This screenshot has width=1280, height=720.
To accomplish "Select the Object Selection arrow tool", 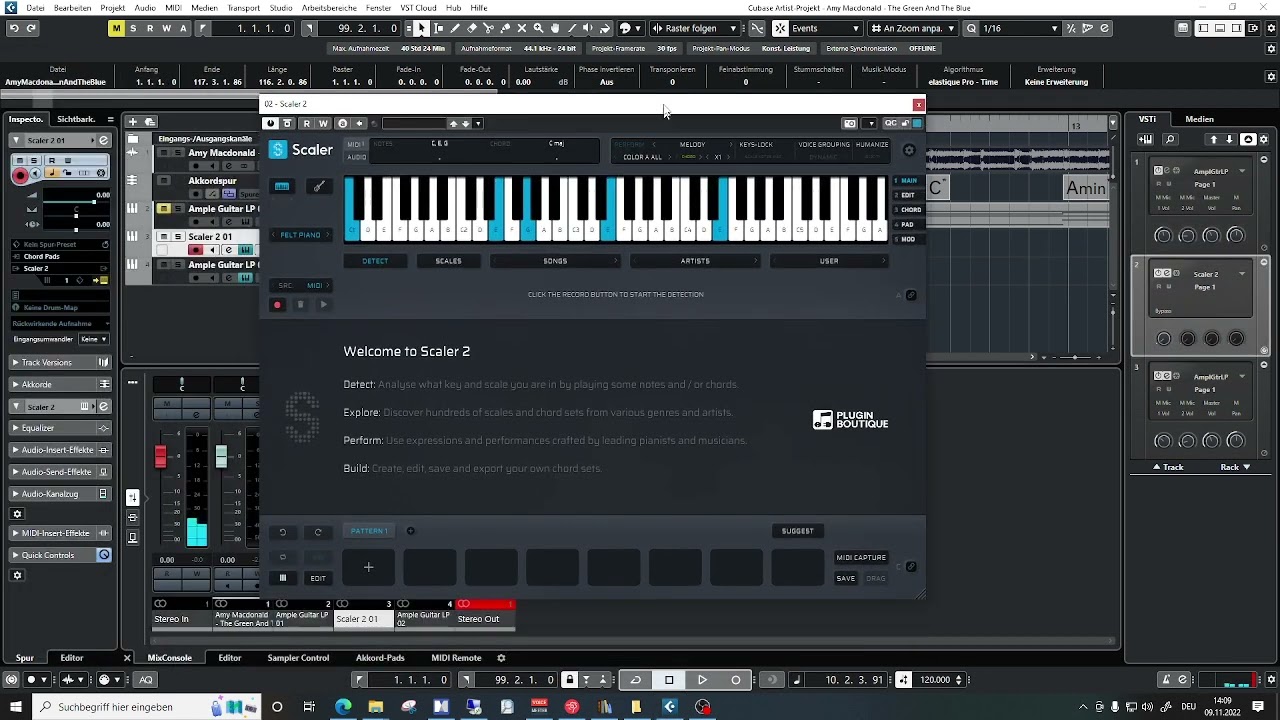I will [421, 28].
